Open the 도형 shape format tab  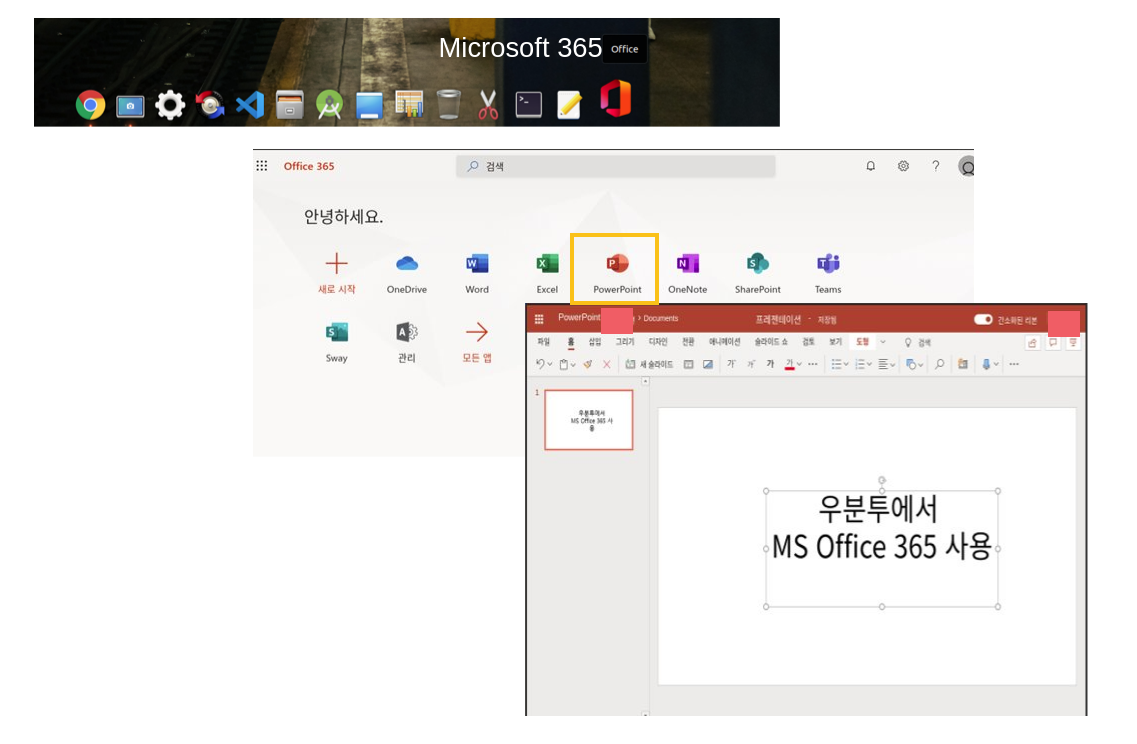(x=862, y=342)
